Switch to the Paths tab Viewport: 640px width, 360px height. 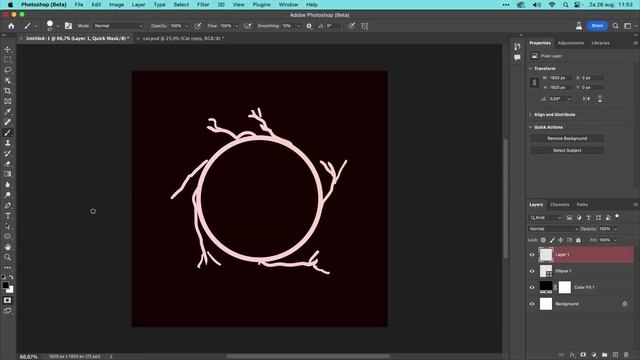click(582, 204)
